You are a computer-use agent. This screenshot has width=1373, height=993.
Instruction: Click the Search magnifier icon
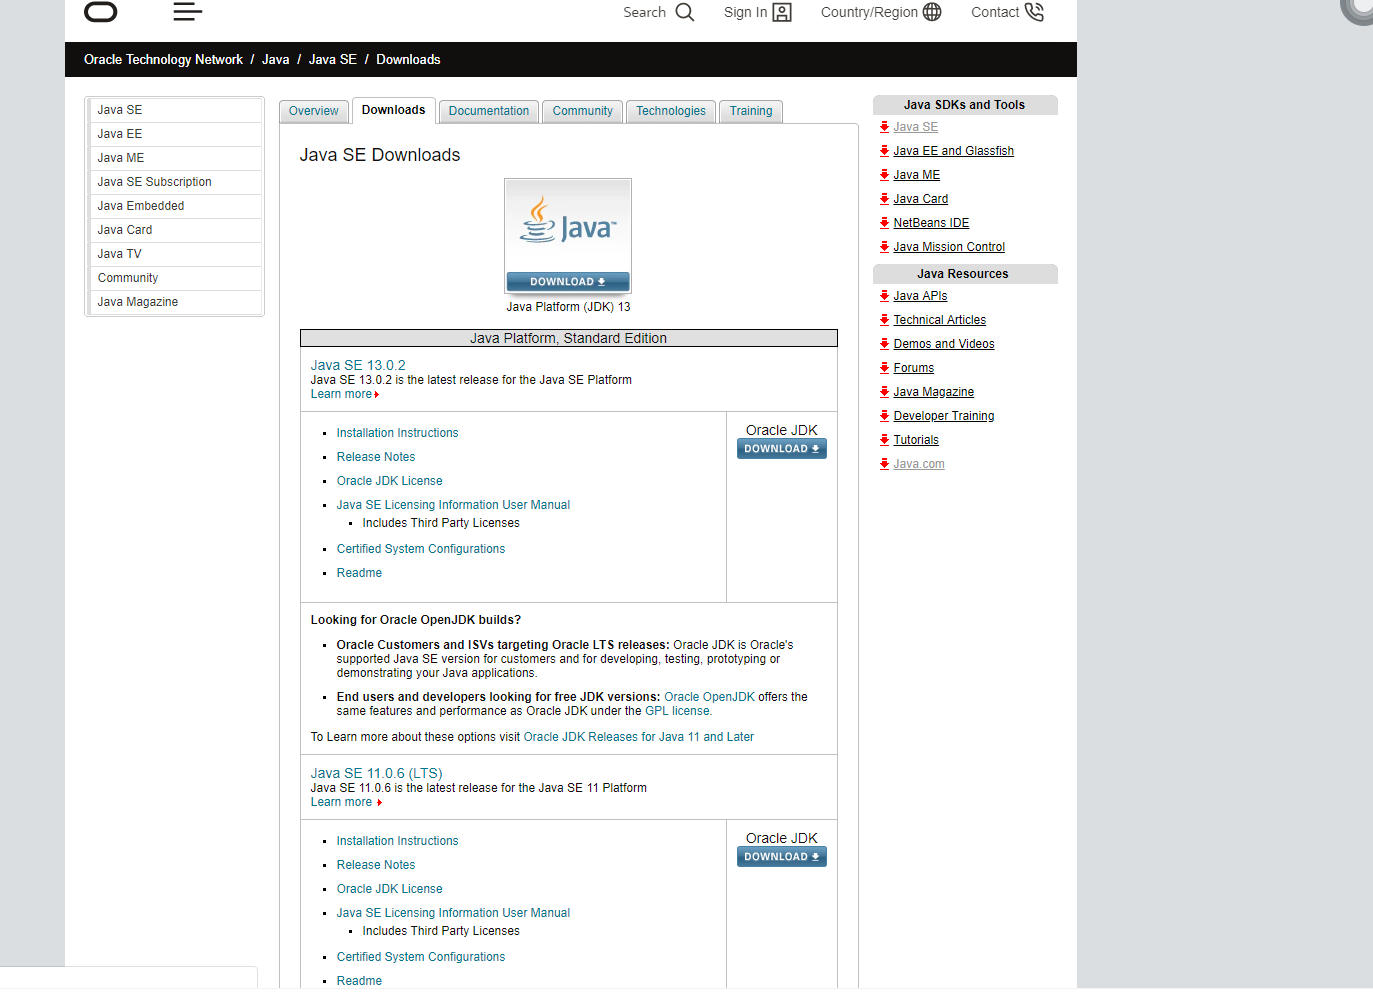coord(685,12)
